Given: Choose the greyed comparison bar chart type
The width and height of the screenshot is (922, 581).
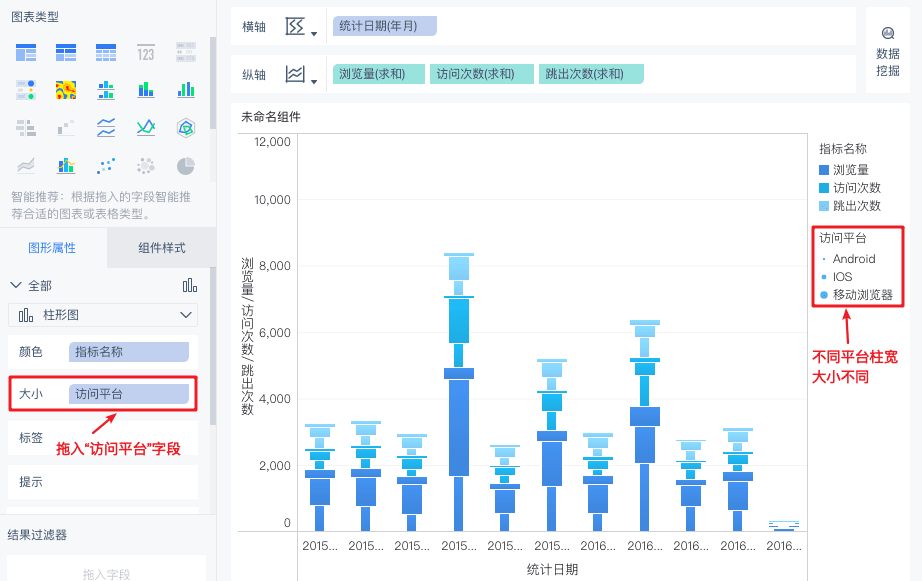Looking at the screenshot, I should click(x=26, y=128).
